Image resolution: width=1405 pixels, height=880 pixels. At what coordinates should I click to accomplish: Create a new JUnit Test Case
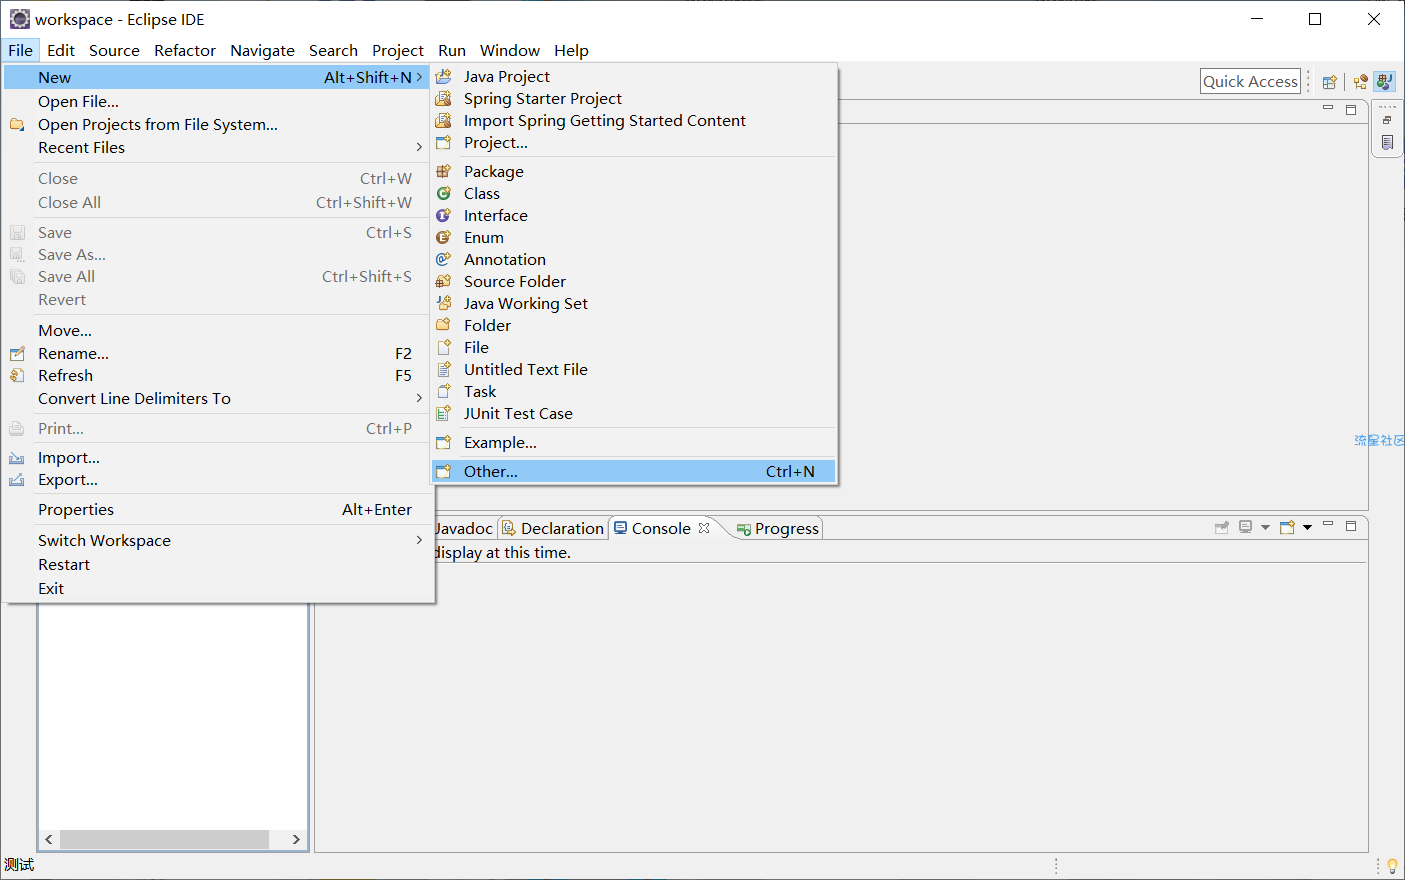(x=634, y=413)
